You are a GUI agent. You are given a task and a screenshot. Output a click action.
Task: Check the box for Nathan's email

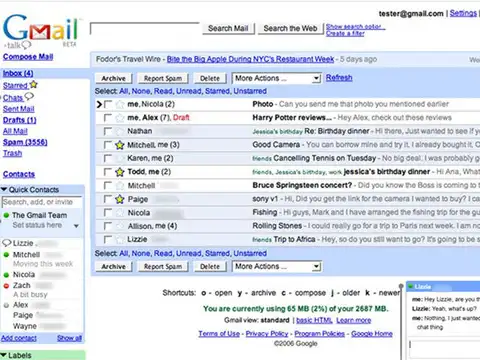[x=107, y=131]
